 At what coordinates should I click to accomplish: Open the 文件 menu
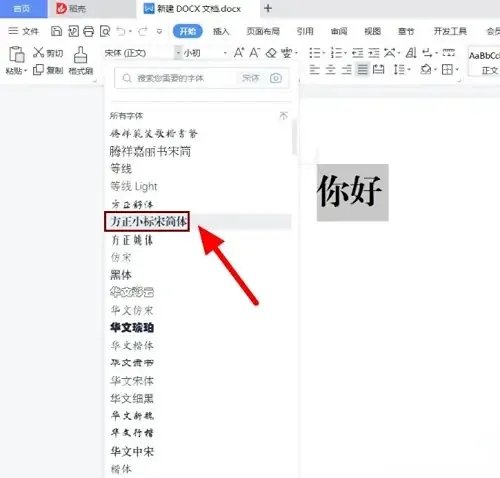24,31
